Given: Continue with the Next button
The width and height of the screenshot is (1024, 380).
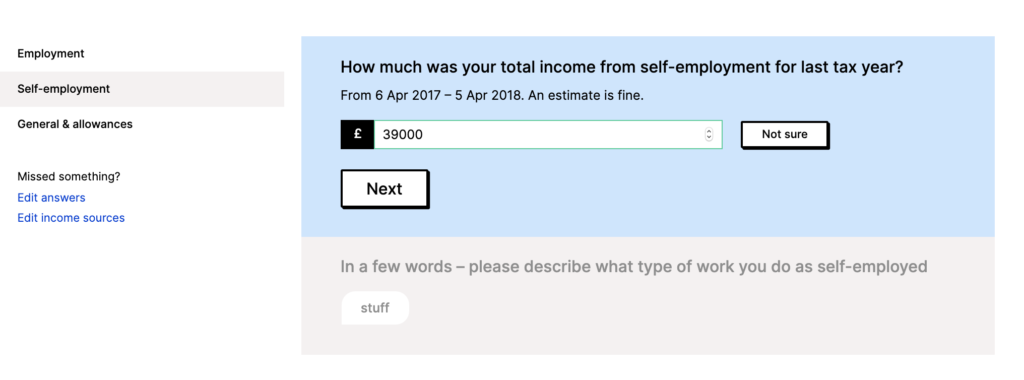Looking at the screenshot, I should pos(384,189).
